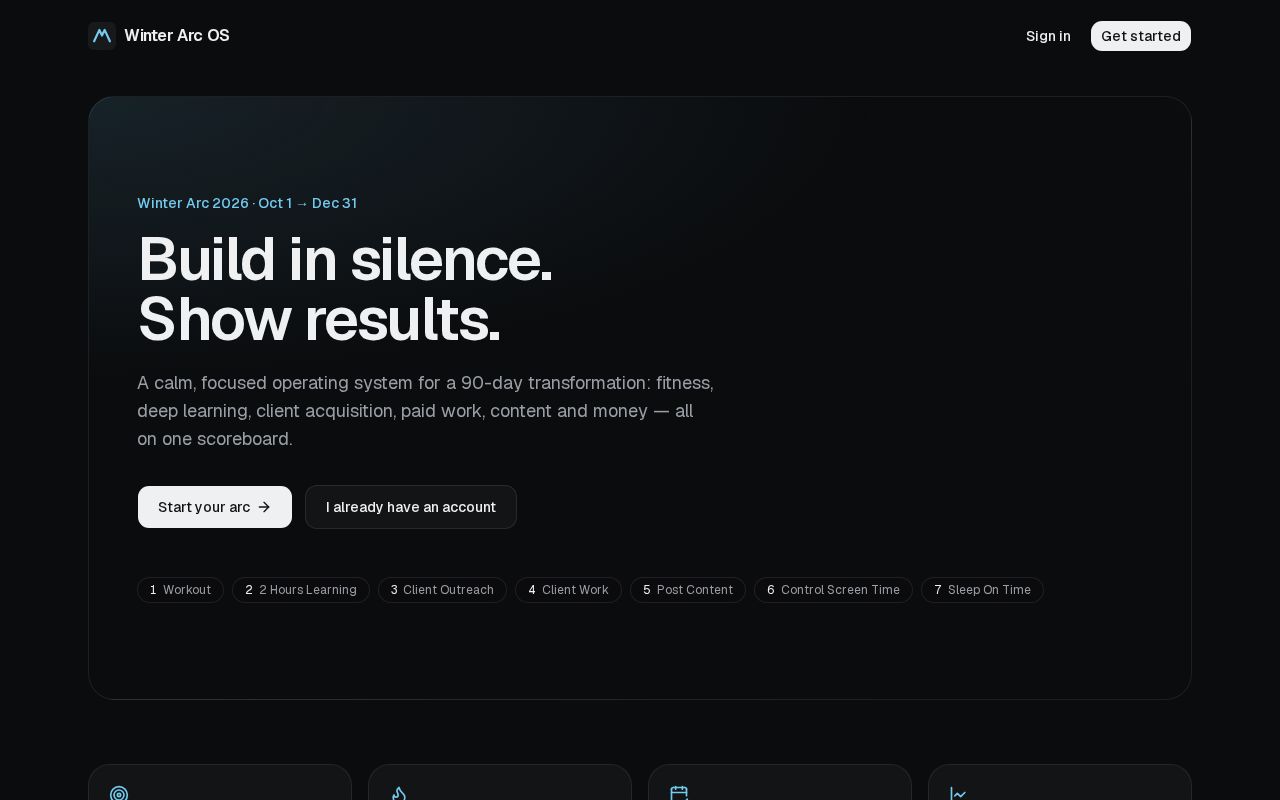This screenshot has width=1280, height=800.
Task: Select the Workout habit chip
Action: (x=180, y=590)
